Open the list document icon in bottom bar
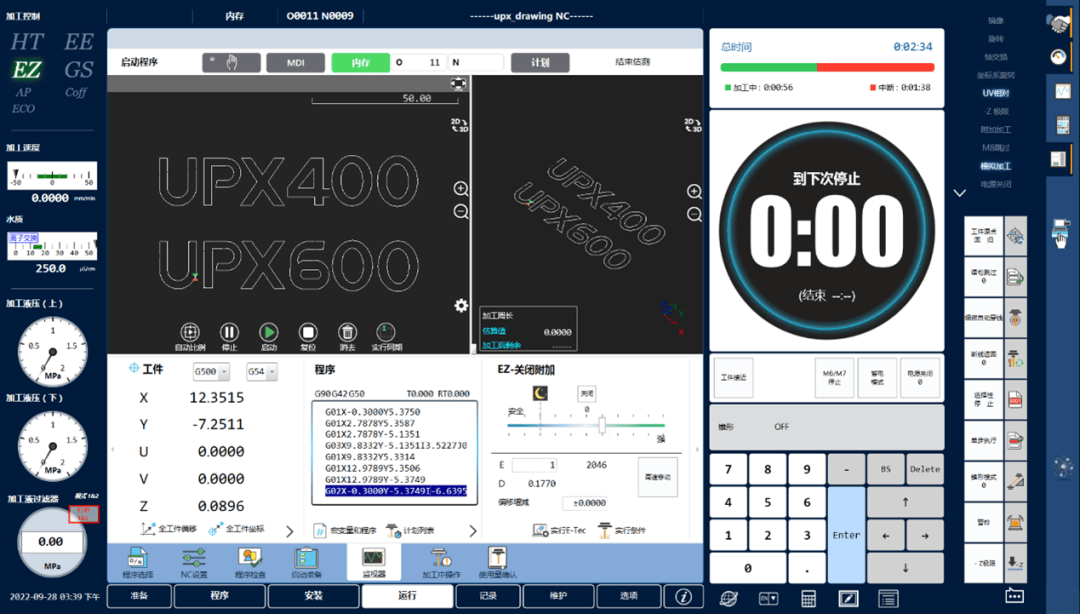 point(888,598)
